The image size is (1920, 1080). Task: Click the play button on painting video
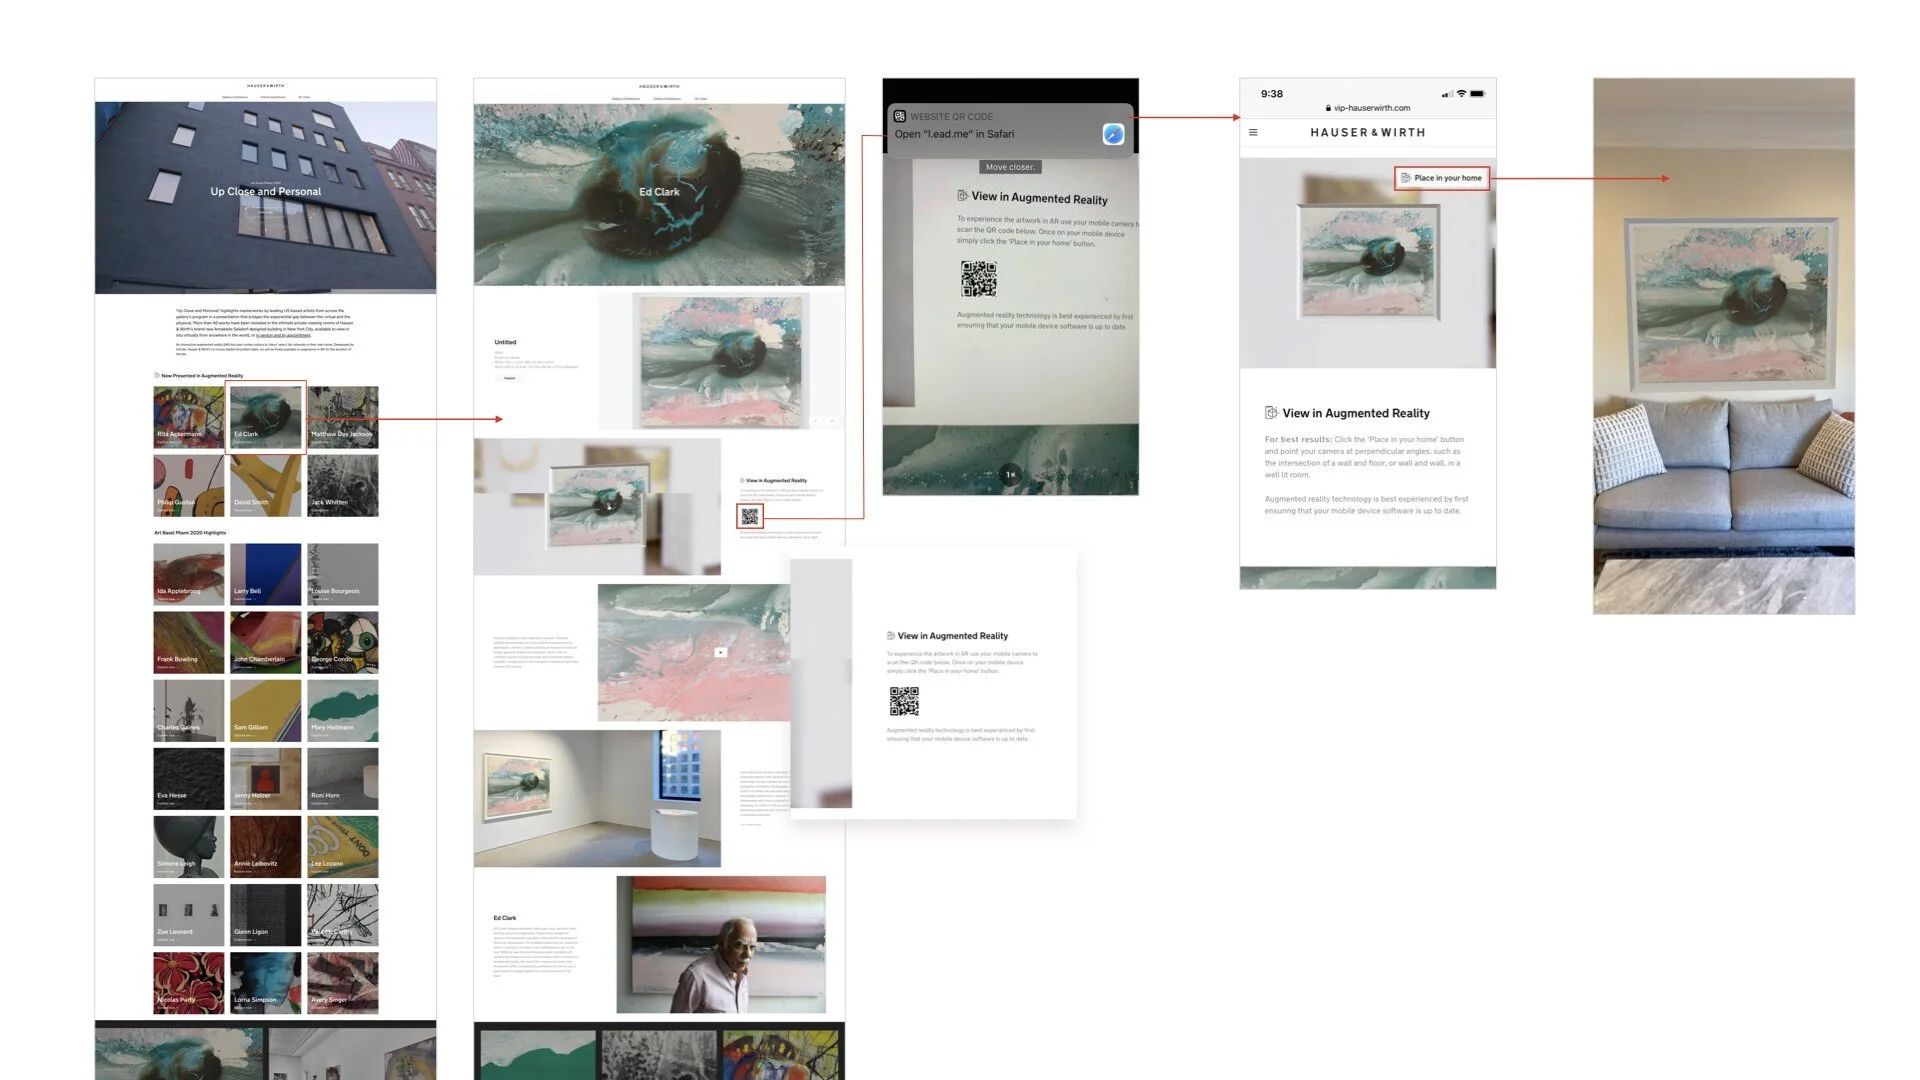click(720, 652)
